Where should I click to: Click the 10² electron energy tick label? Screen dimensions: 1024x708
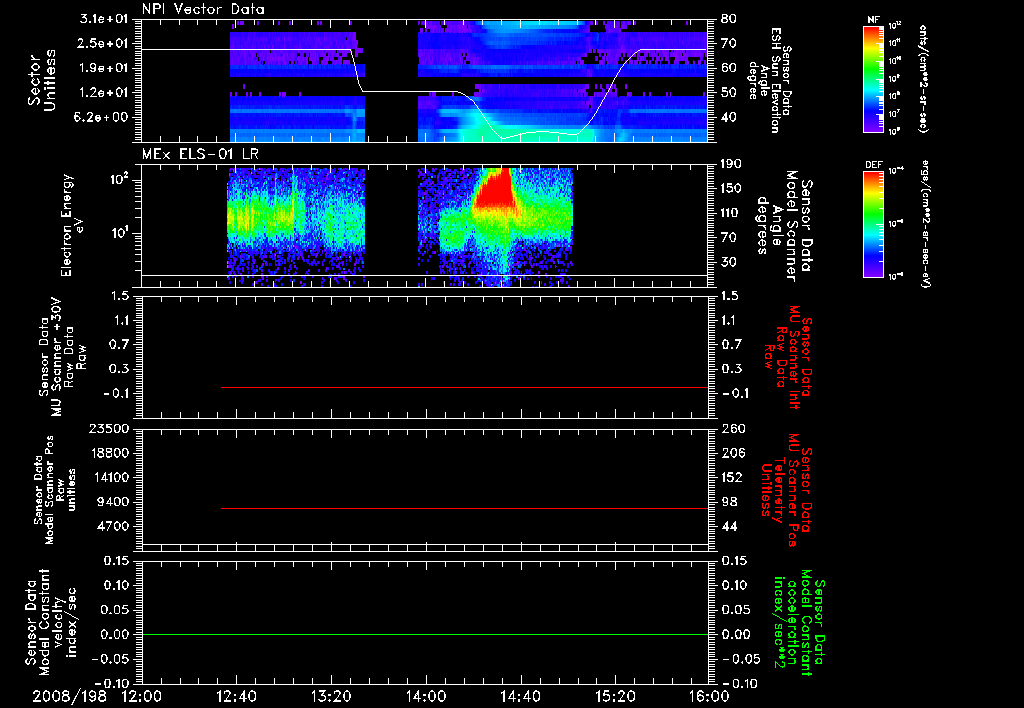pos(120,180)
